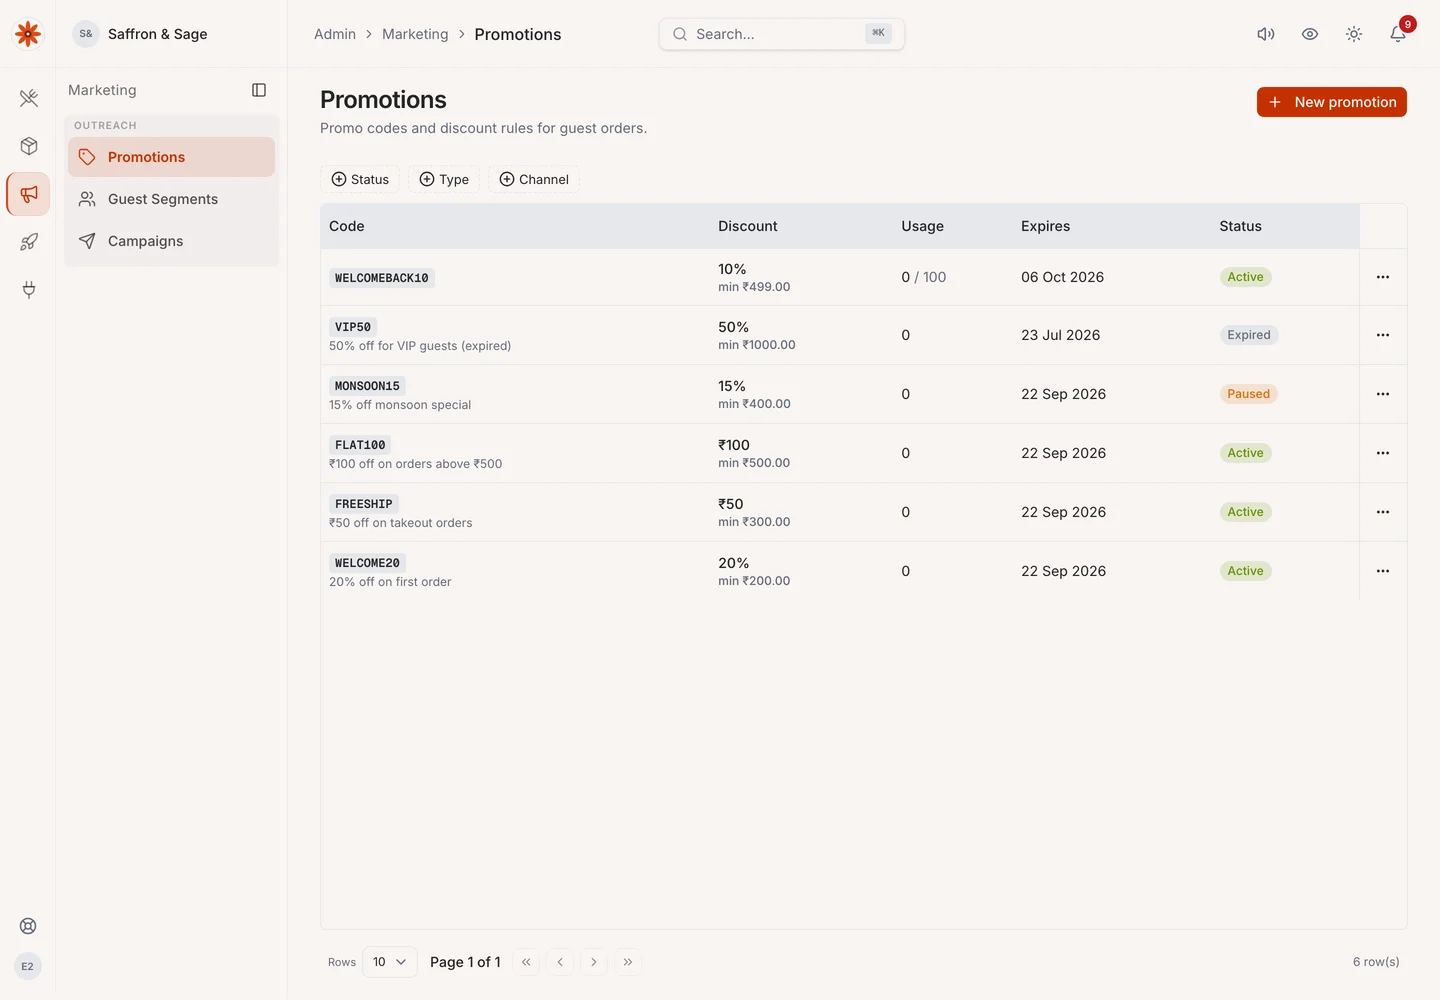The image size is (1440, 1000).
Task: Switch theme with the sun icon
Action: tap(1354, 34)
